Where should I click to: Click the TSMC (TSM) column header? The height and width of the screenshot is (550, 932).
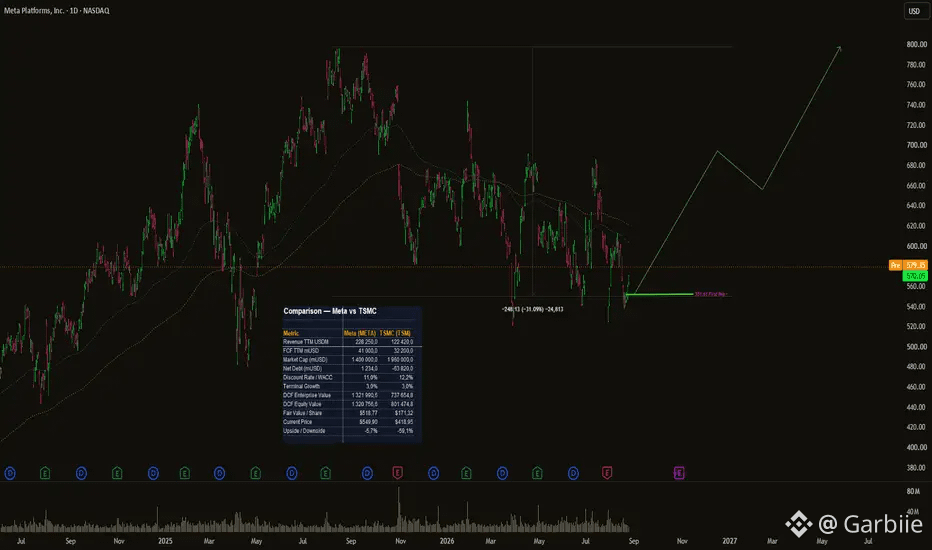pyautogui.click(x=396, y=333)
